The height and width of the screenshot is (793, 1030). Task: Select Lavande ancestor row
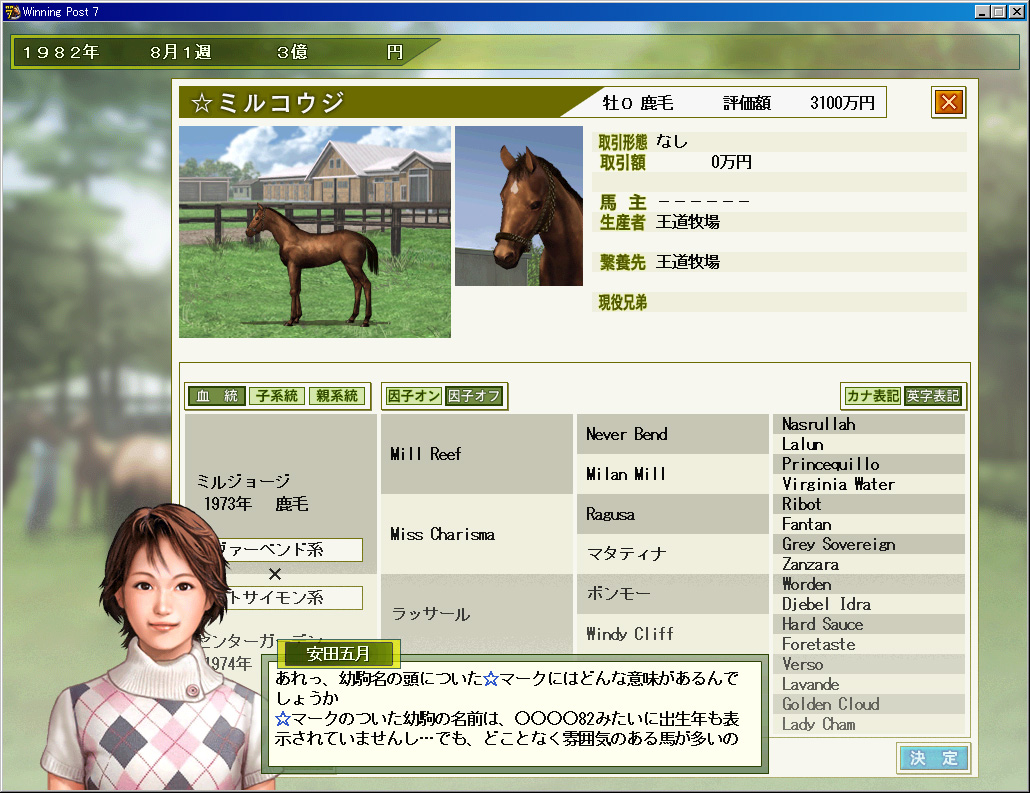pyautogui.click(x=869, y=684)
